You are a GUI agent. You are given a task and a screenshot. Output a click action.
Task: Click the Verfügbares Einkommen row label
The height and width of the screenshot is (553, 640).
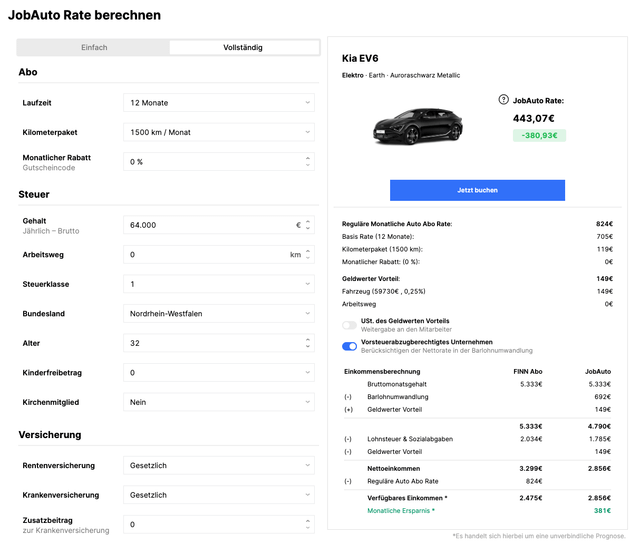coord(407,498)
